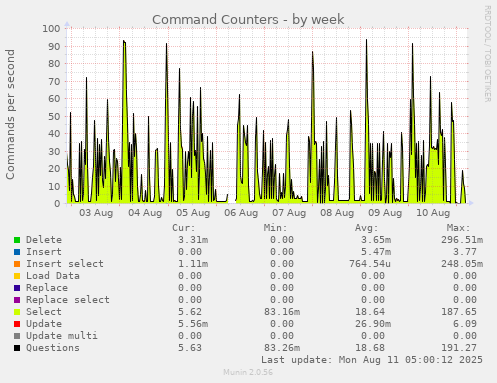Click the gray Update multi legend swatch
This screenshot has width=497, height=383.
tap(17, 336)
